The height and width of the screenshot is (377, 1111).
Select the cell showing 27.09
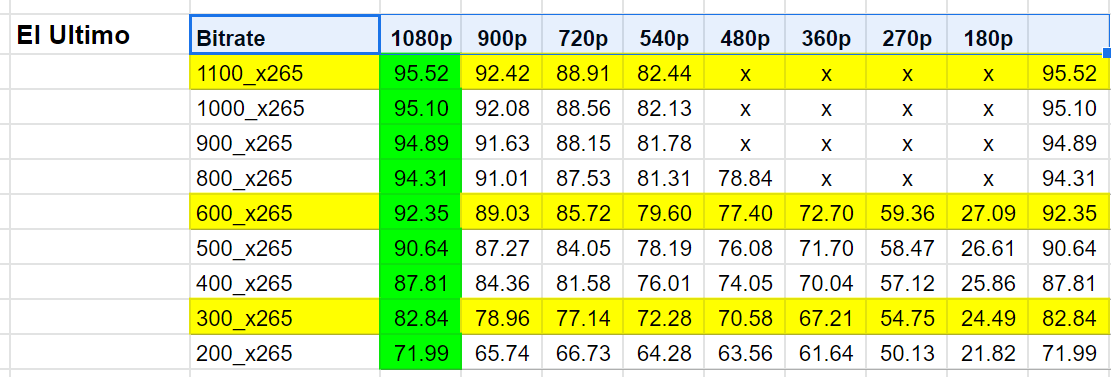coord(988,213)
